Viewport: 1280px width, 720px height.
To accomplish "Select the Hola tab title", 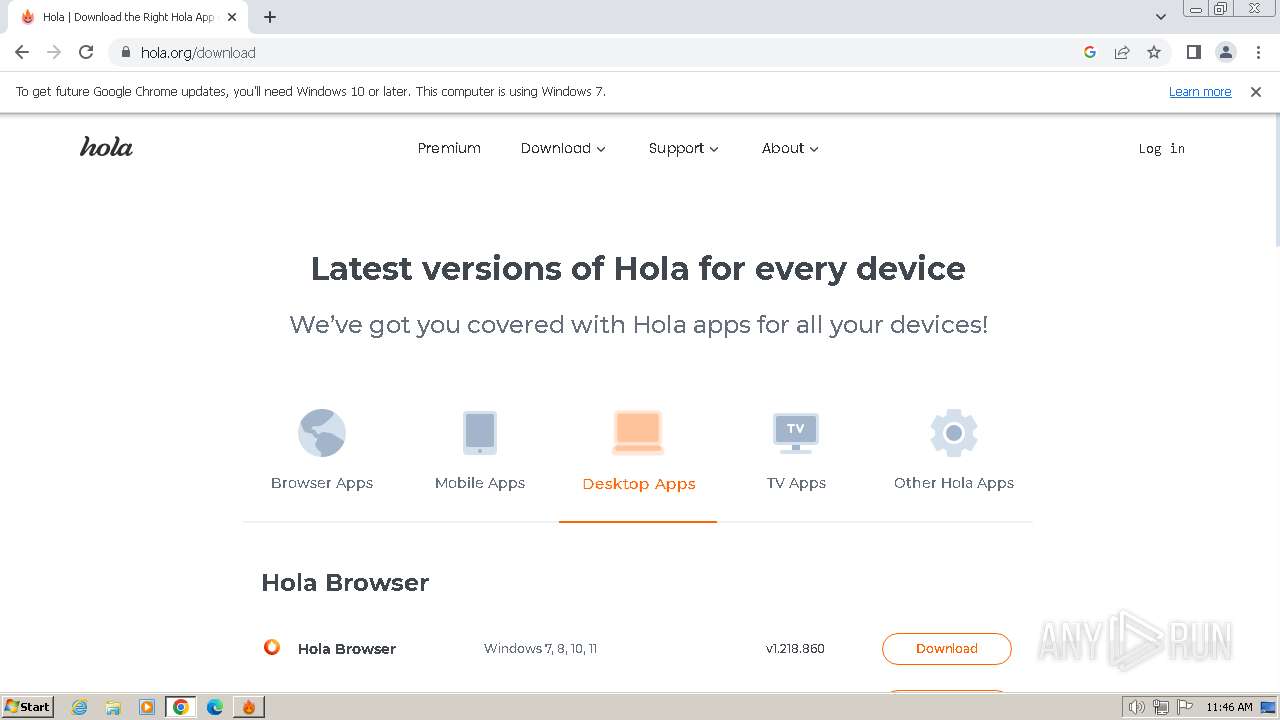I will 128,17.
